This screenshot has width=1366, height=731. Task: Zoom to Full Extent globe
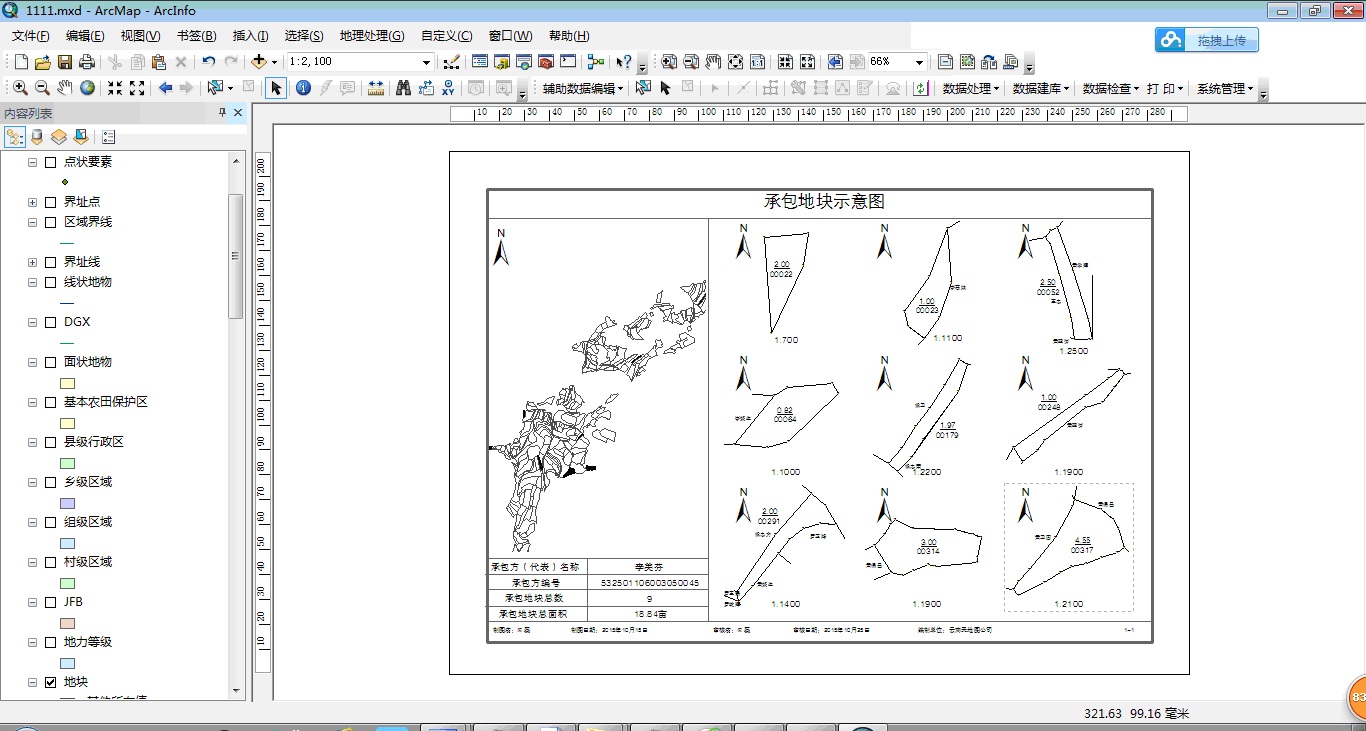pyautogui.click(x=88, y=88)
